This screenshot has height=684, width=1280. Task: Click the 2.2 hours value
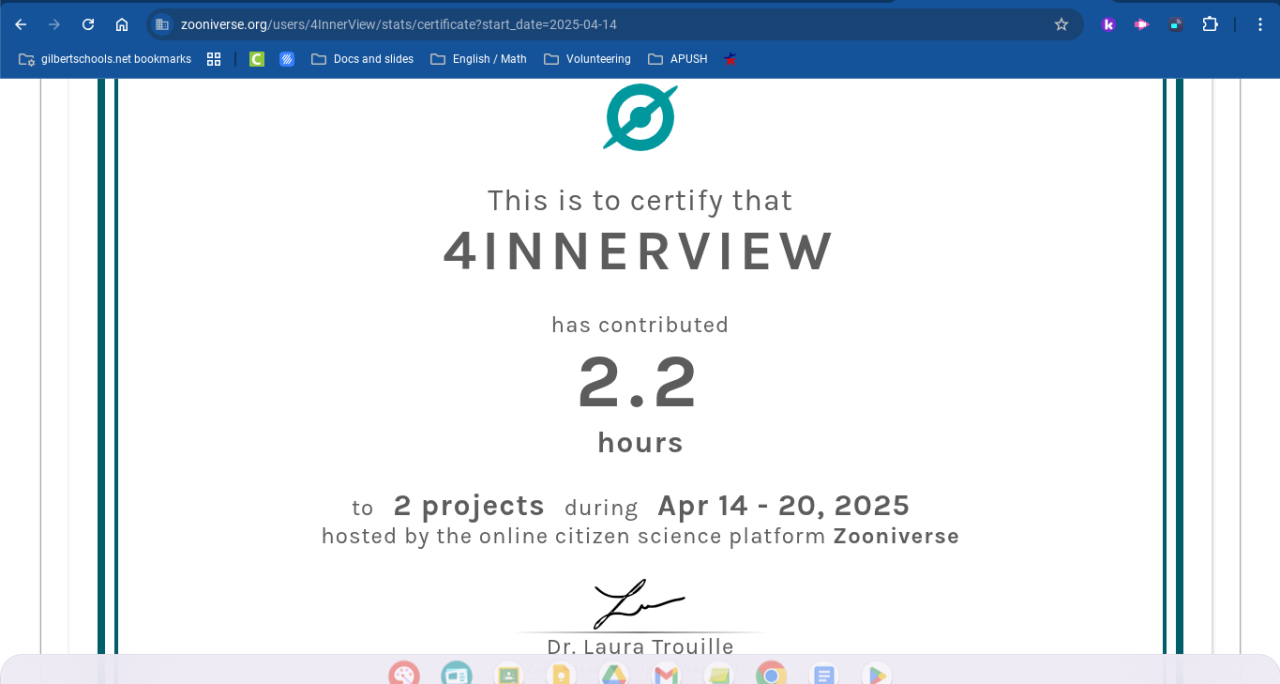[637, 383]
